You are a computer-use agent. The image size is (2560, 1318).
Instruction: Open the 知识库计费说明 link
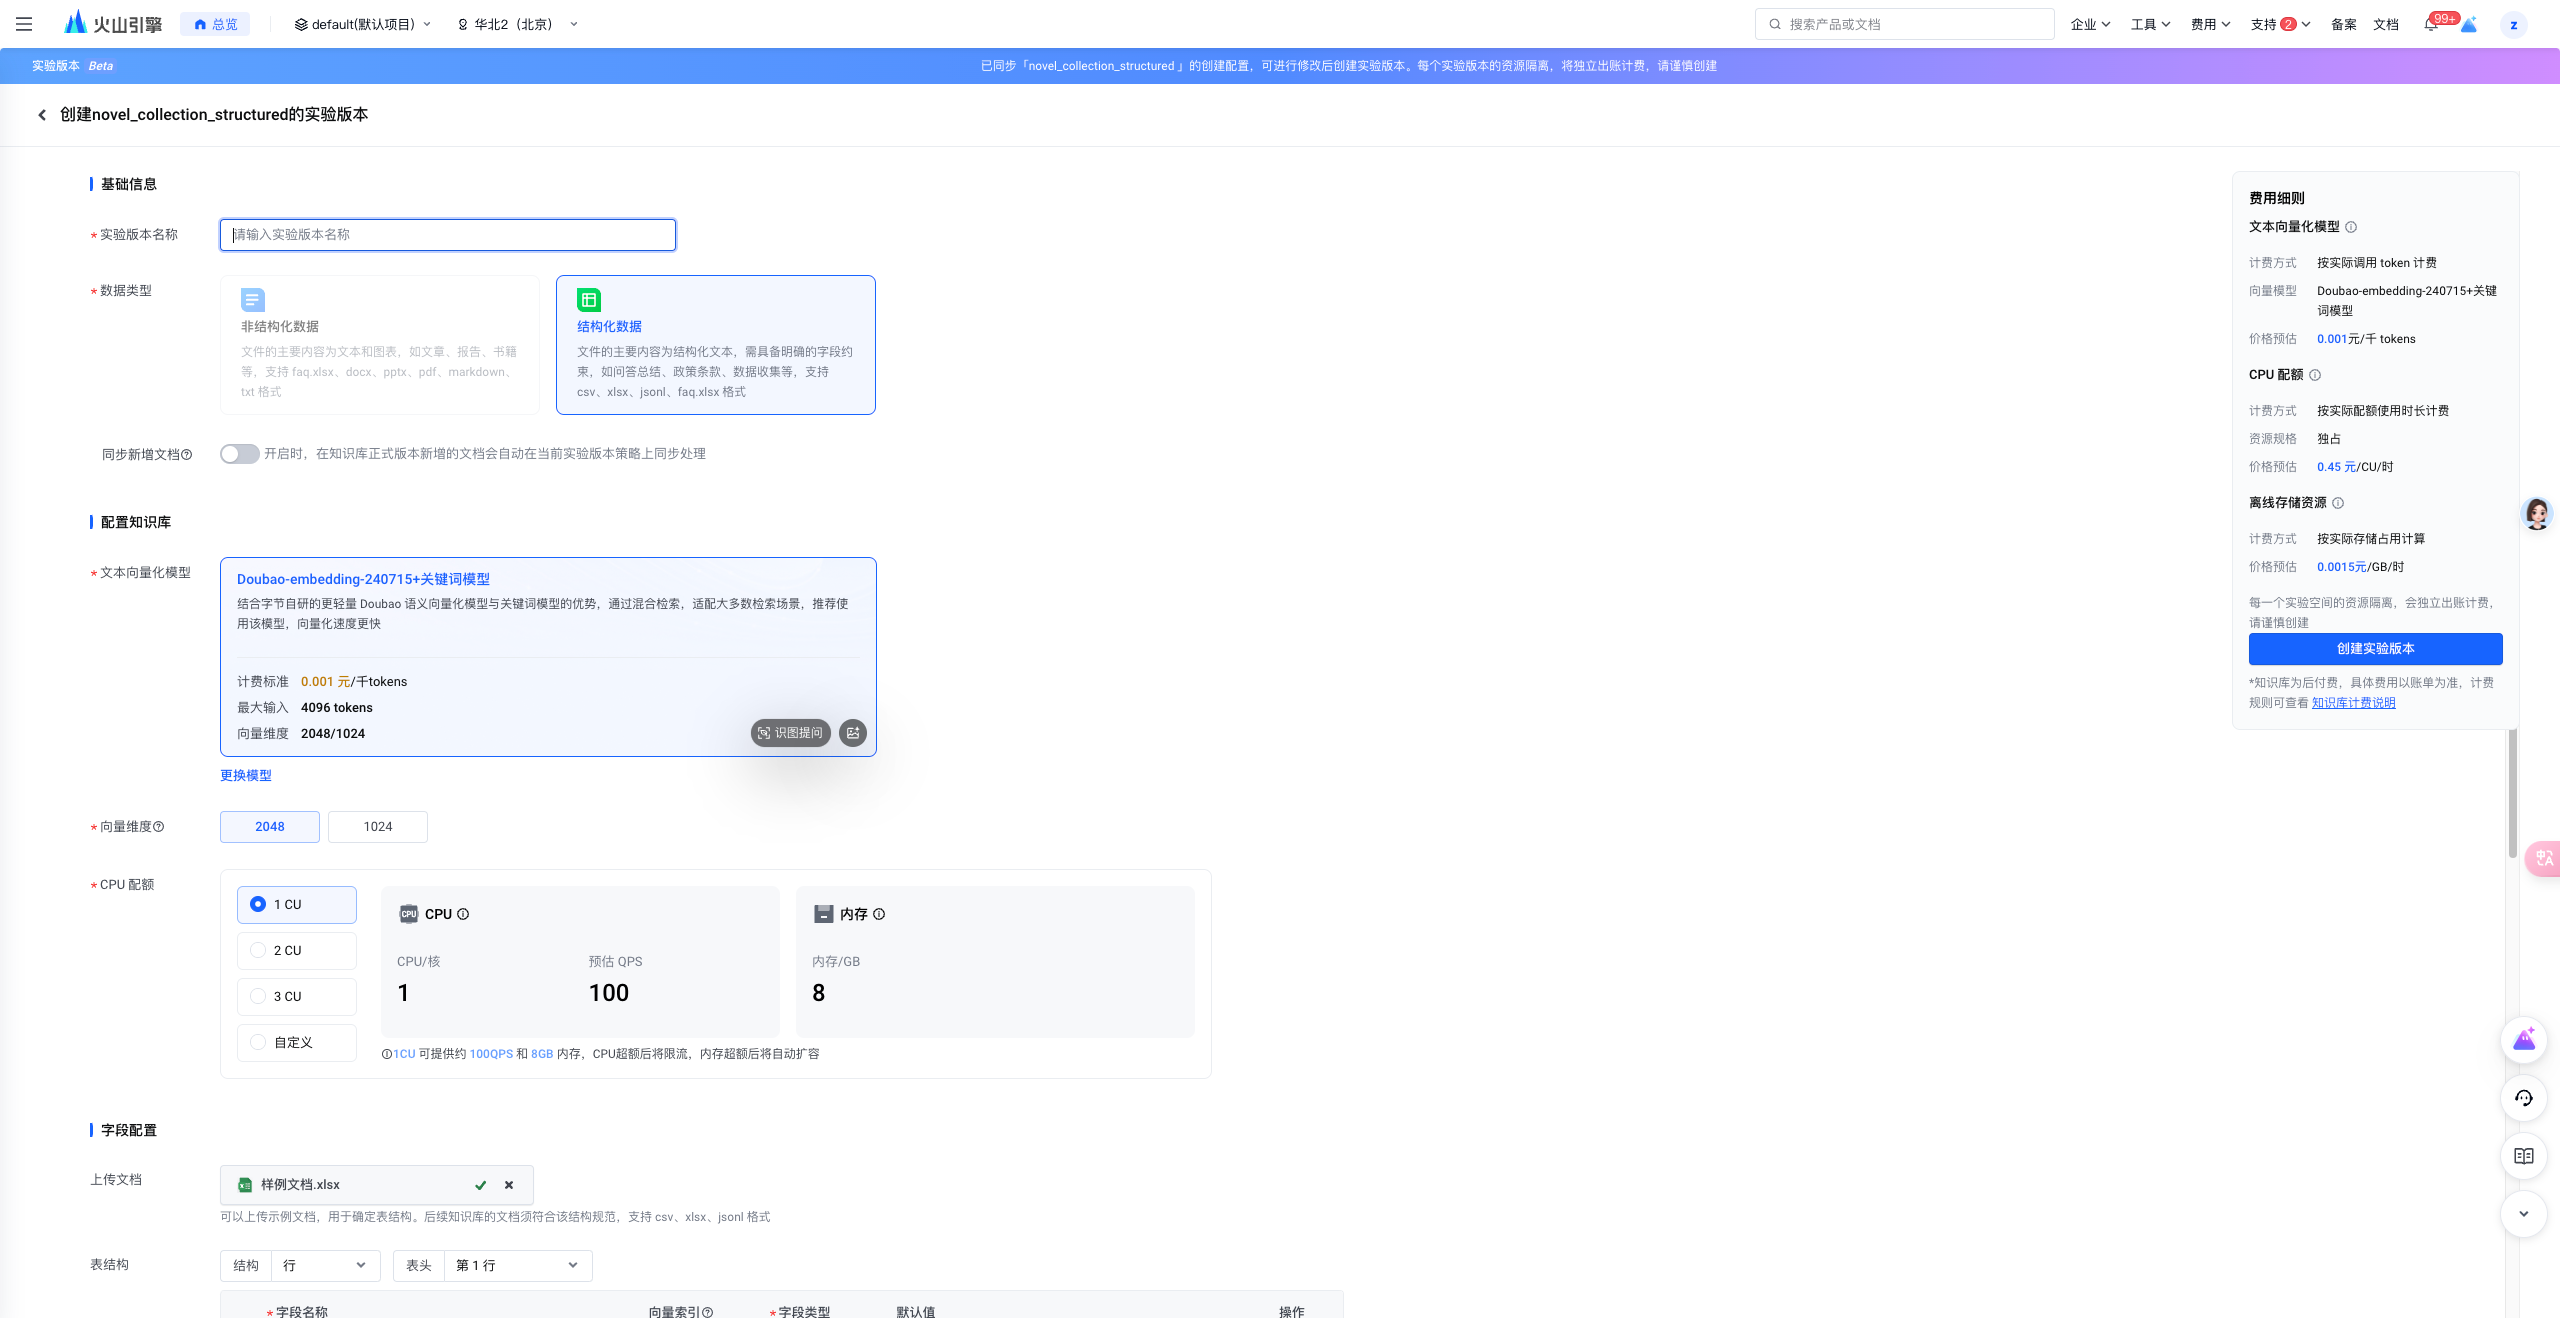[x=2353, y=703]
